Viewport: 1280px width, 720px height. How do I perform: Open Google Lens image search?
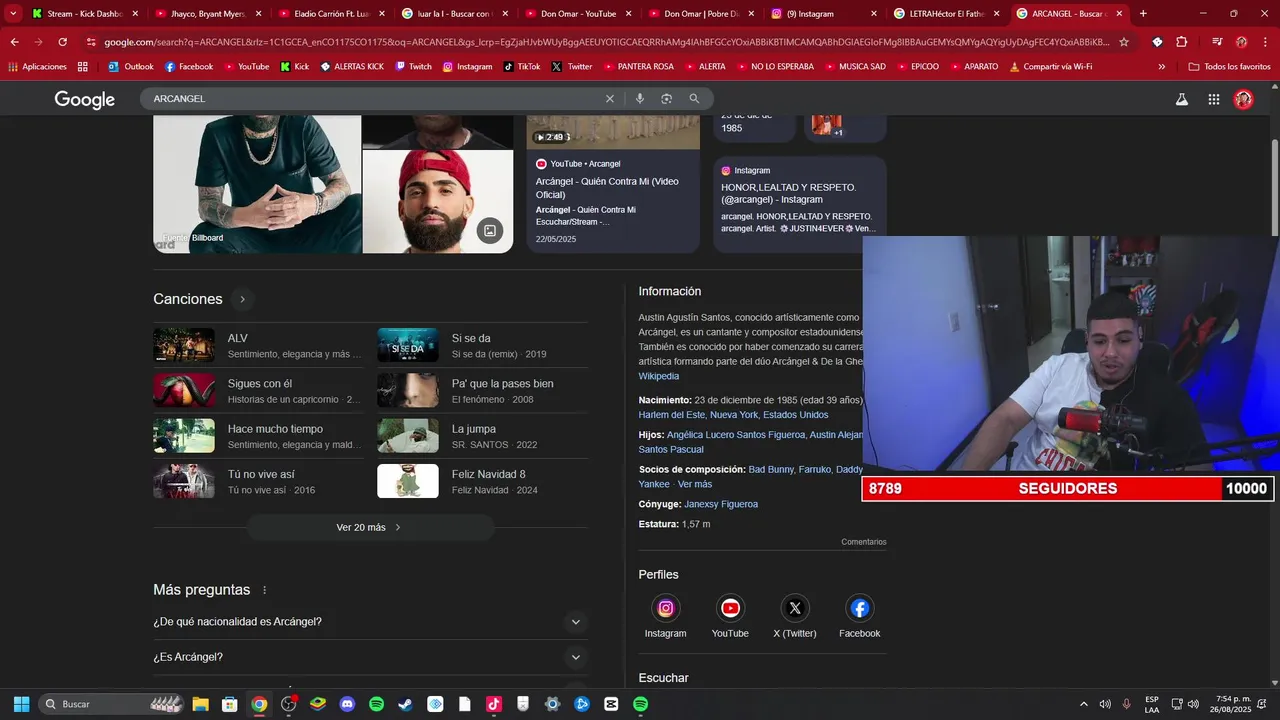point(666,99)
